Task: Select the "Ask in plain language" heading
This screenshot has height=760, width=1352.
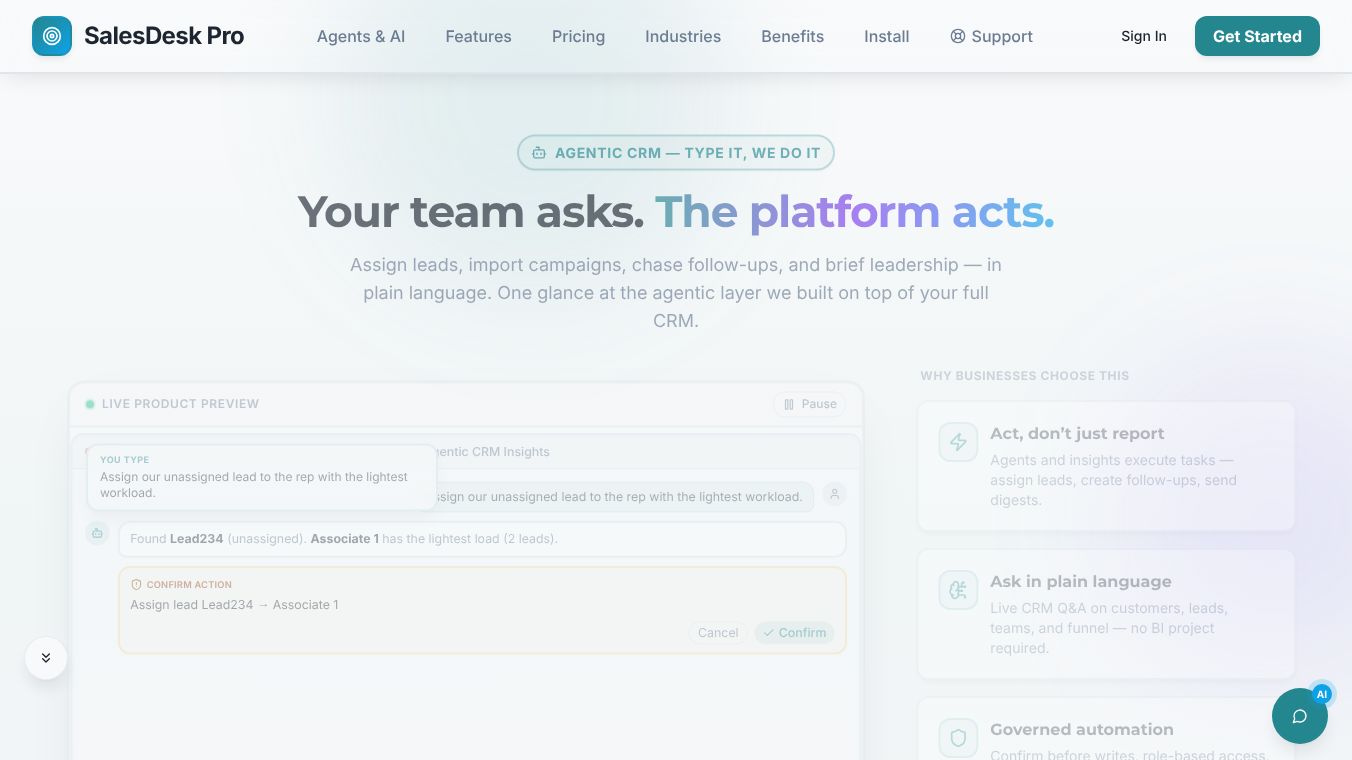Action: coord(1081,581)
